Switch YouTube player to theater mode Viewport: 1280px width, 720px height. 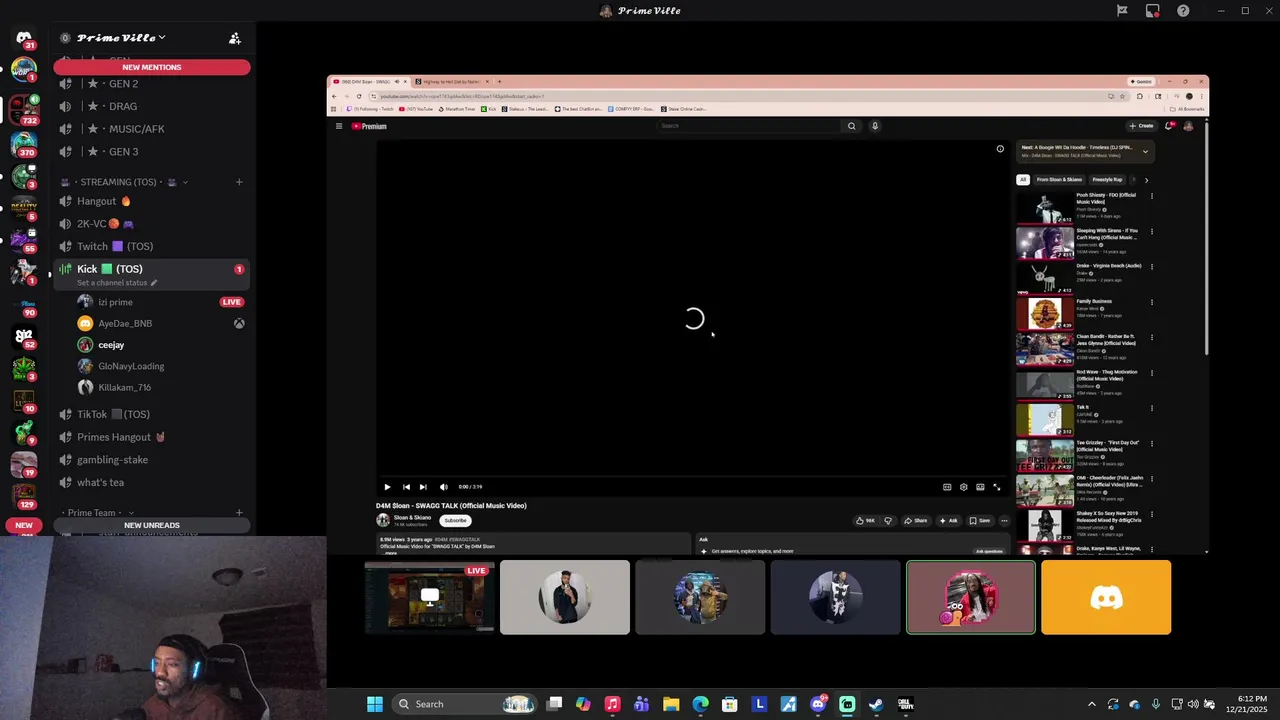click(980, 487)
